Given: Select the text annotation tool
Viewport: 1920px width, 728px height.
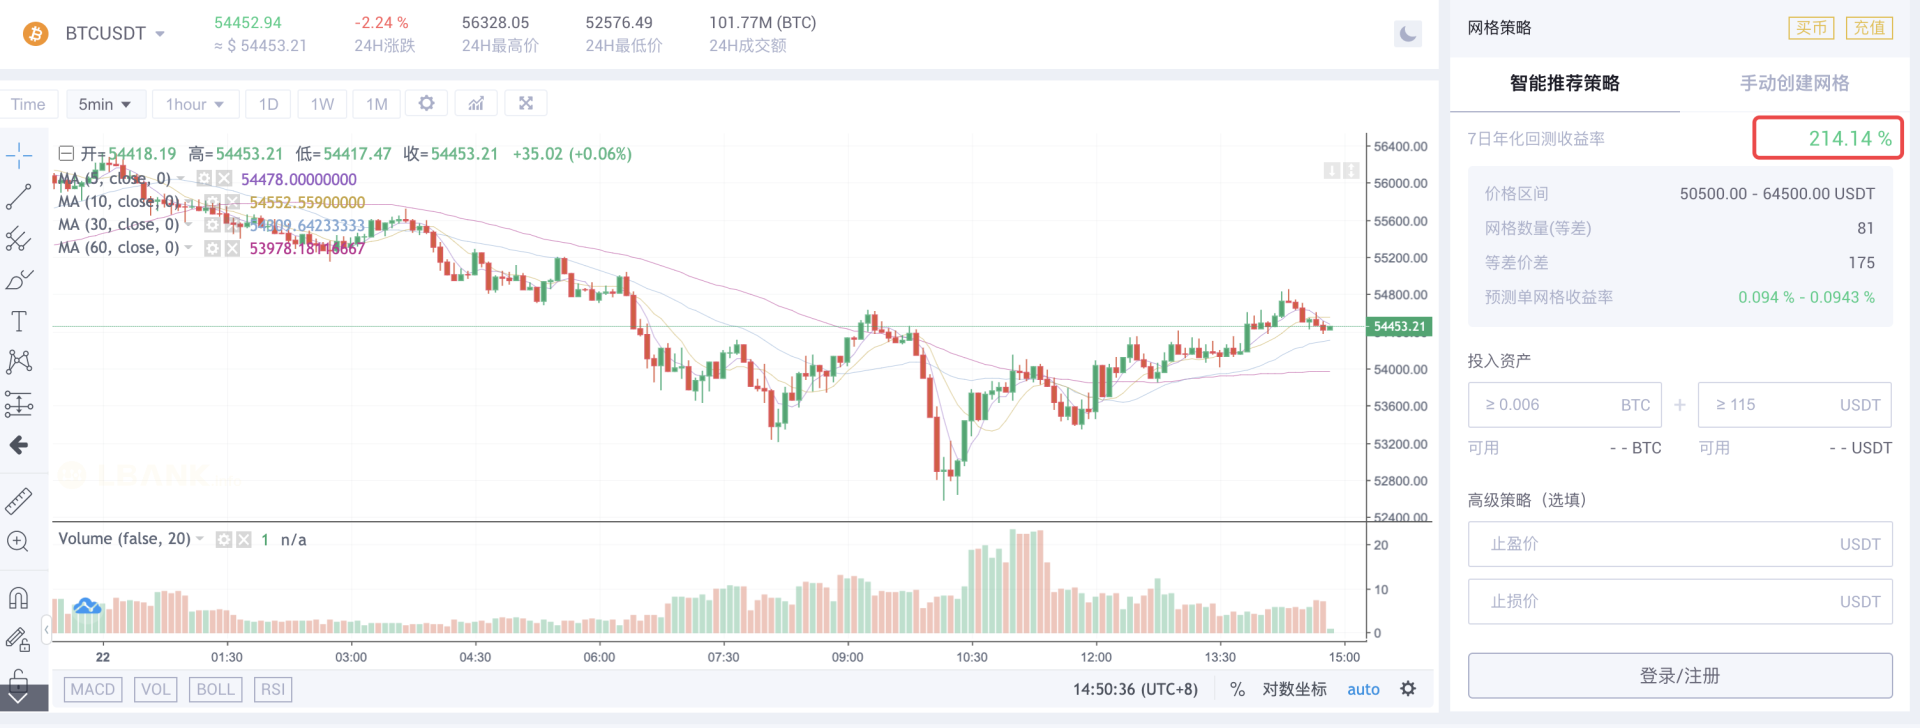Looking at the screenshot, I should point(19,320).
